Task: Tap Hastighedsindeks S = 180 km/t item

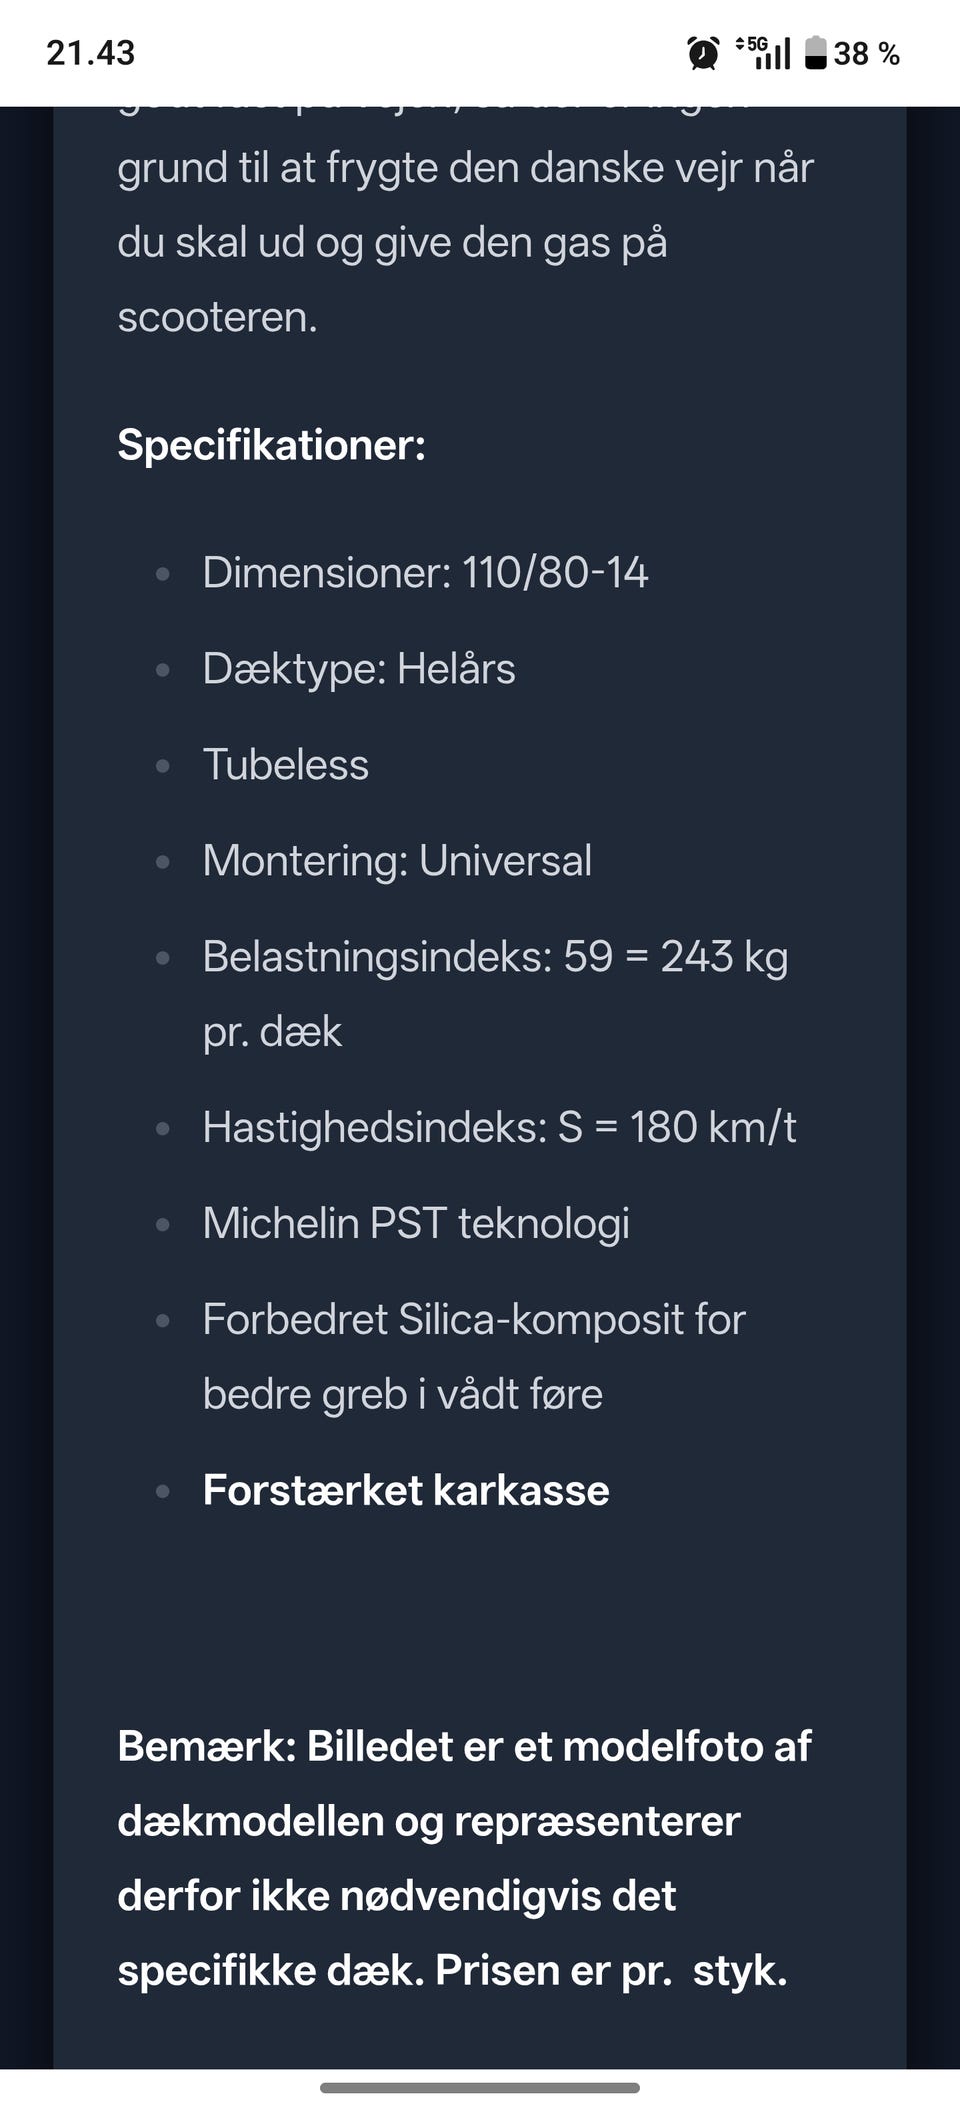Action: pyautogui.click(x=499, y=1128)
